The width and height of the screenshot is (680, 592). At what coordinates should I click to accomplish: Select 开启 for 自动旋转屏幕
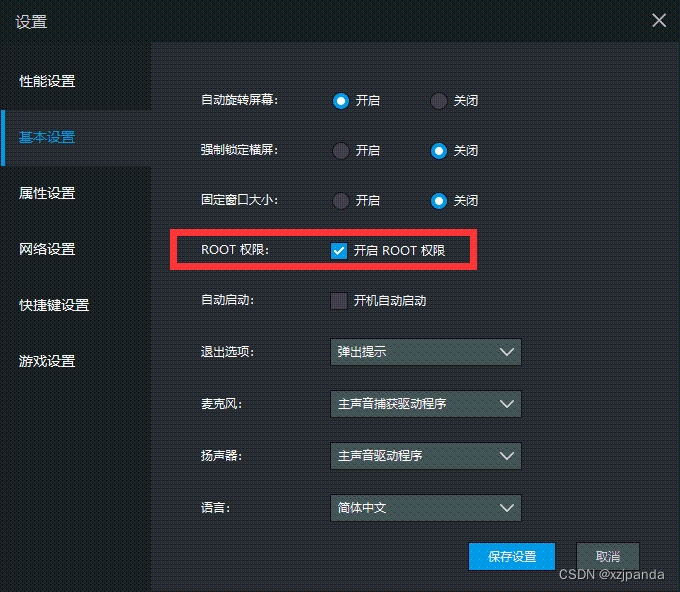pos(341,101)
